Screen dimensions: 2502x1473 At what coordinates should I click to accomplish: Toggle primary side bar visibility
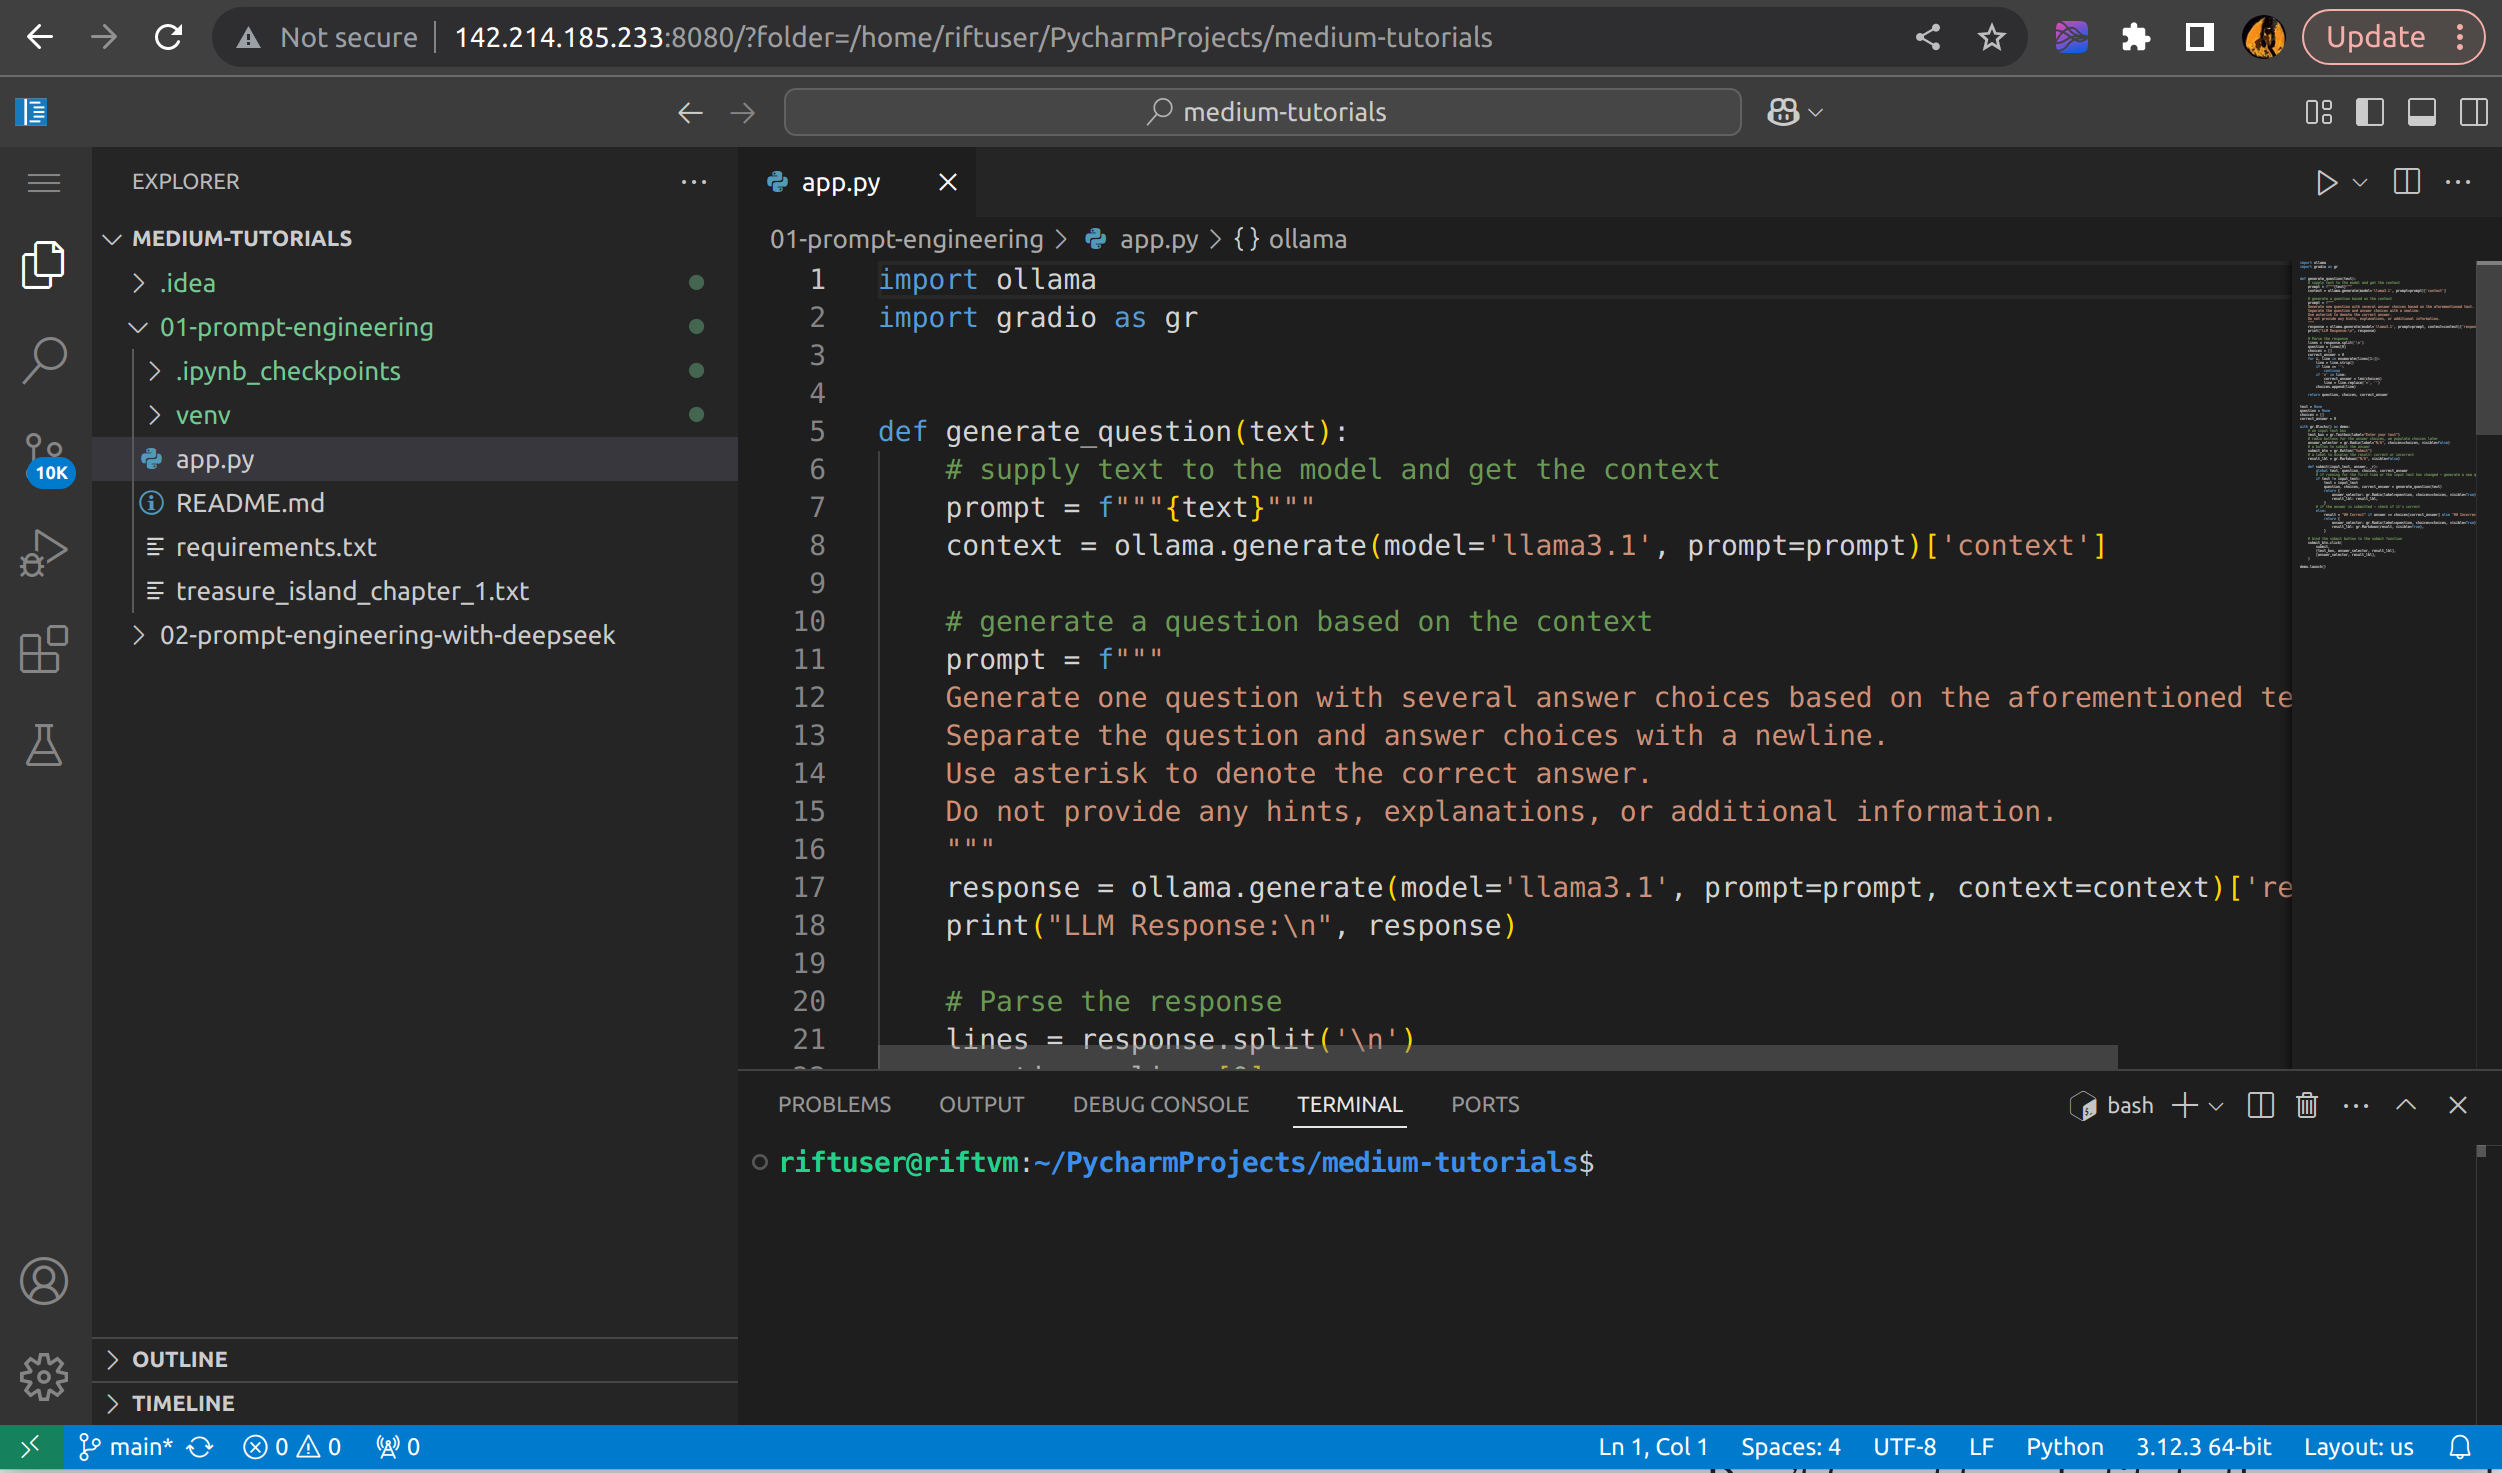click(x=2369, y=112)
